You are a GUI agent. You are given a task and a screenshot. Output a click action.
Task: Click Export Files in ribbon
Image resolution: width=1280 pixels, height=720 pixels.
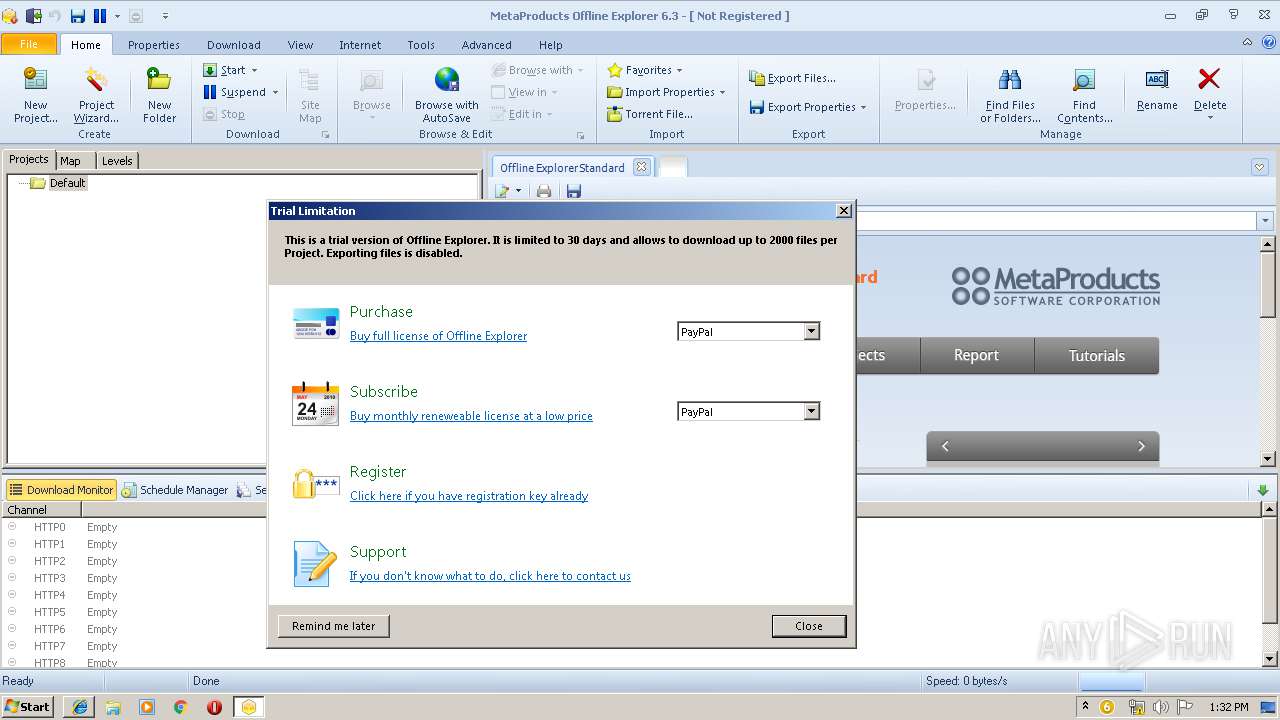[x=792, y=78]
